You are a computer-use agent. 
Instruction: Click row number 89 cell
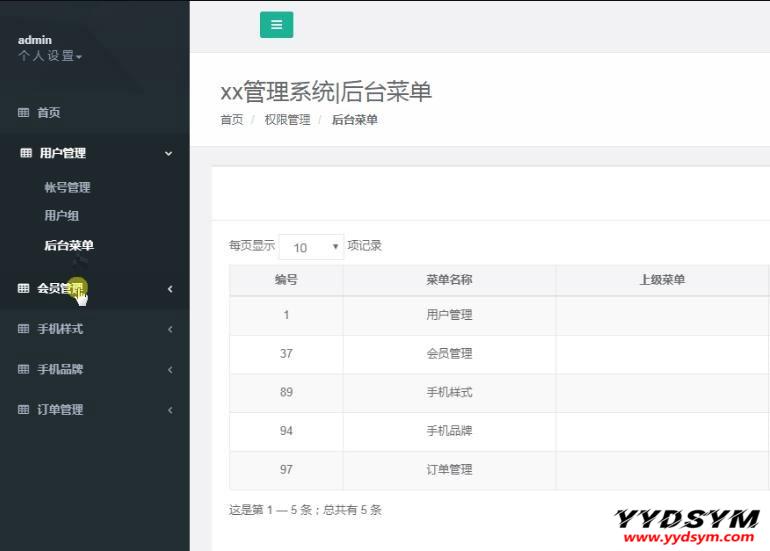pyautogui.click(x=286, y=392)
